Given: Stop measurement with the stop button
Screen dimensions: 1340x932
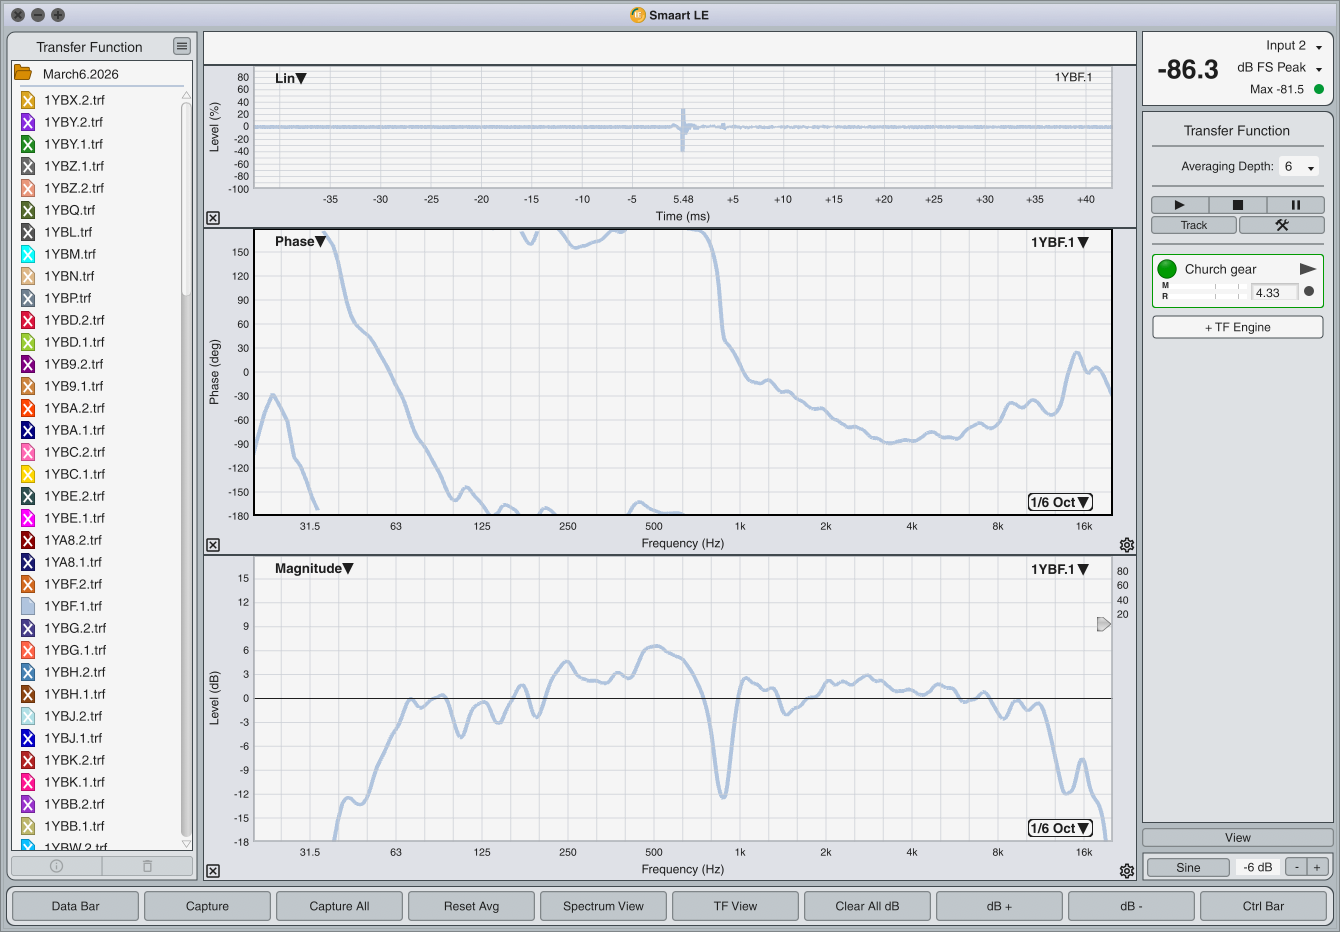Looking at the screenshot, I should [1237, 205].
